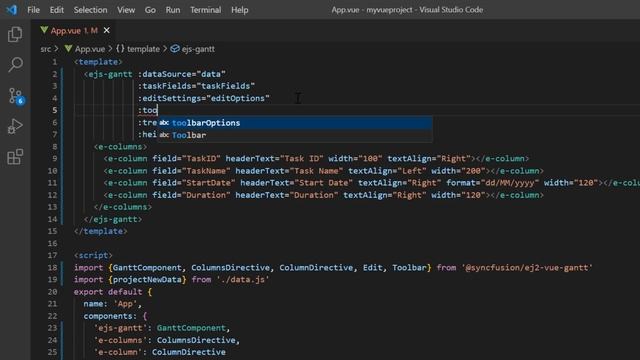Screen dimensions: 640x360
Task: Click ejs-gantt in the breadcrumb path
Action: (x=198, y=49)
